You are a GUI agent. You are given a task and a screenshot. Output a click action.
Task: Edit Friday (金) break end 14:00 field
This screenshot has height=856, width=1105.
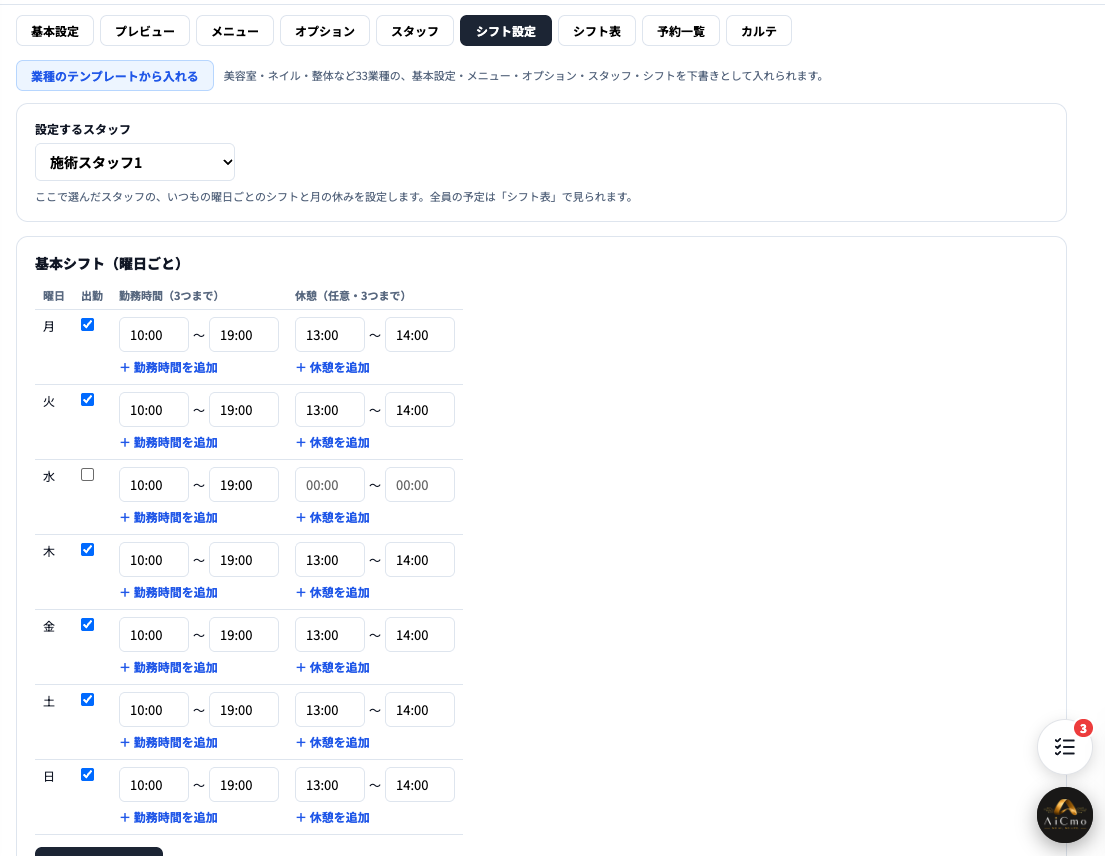click(x=420, y=635)
